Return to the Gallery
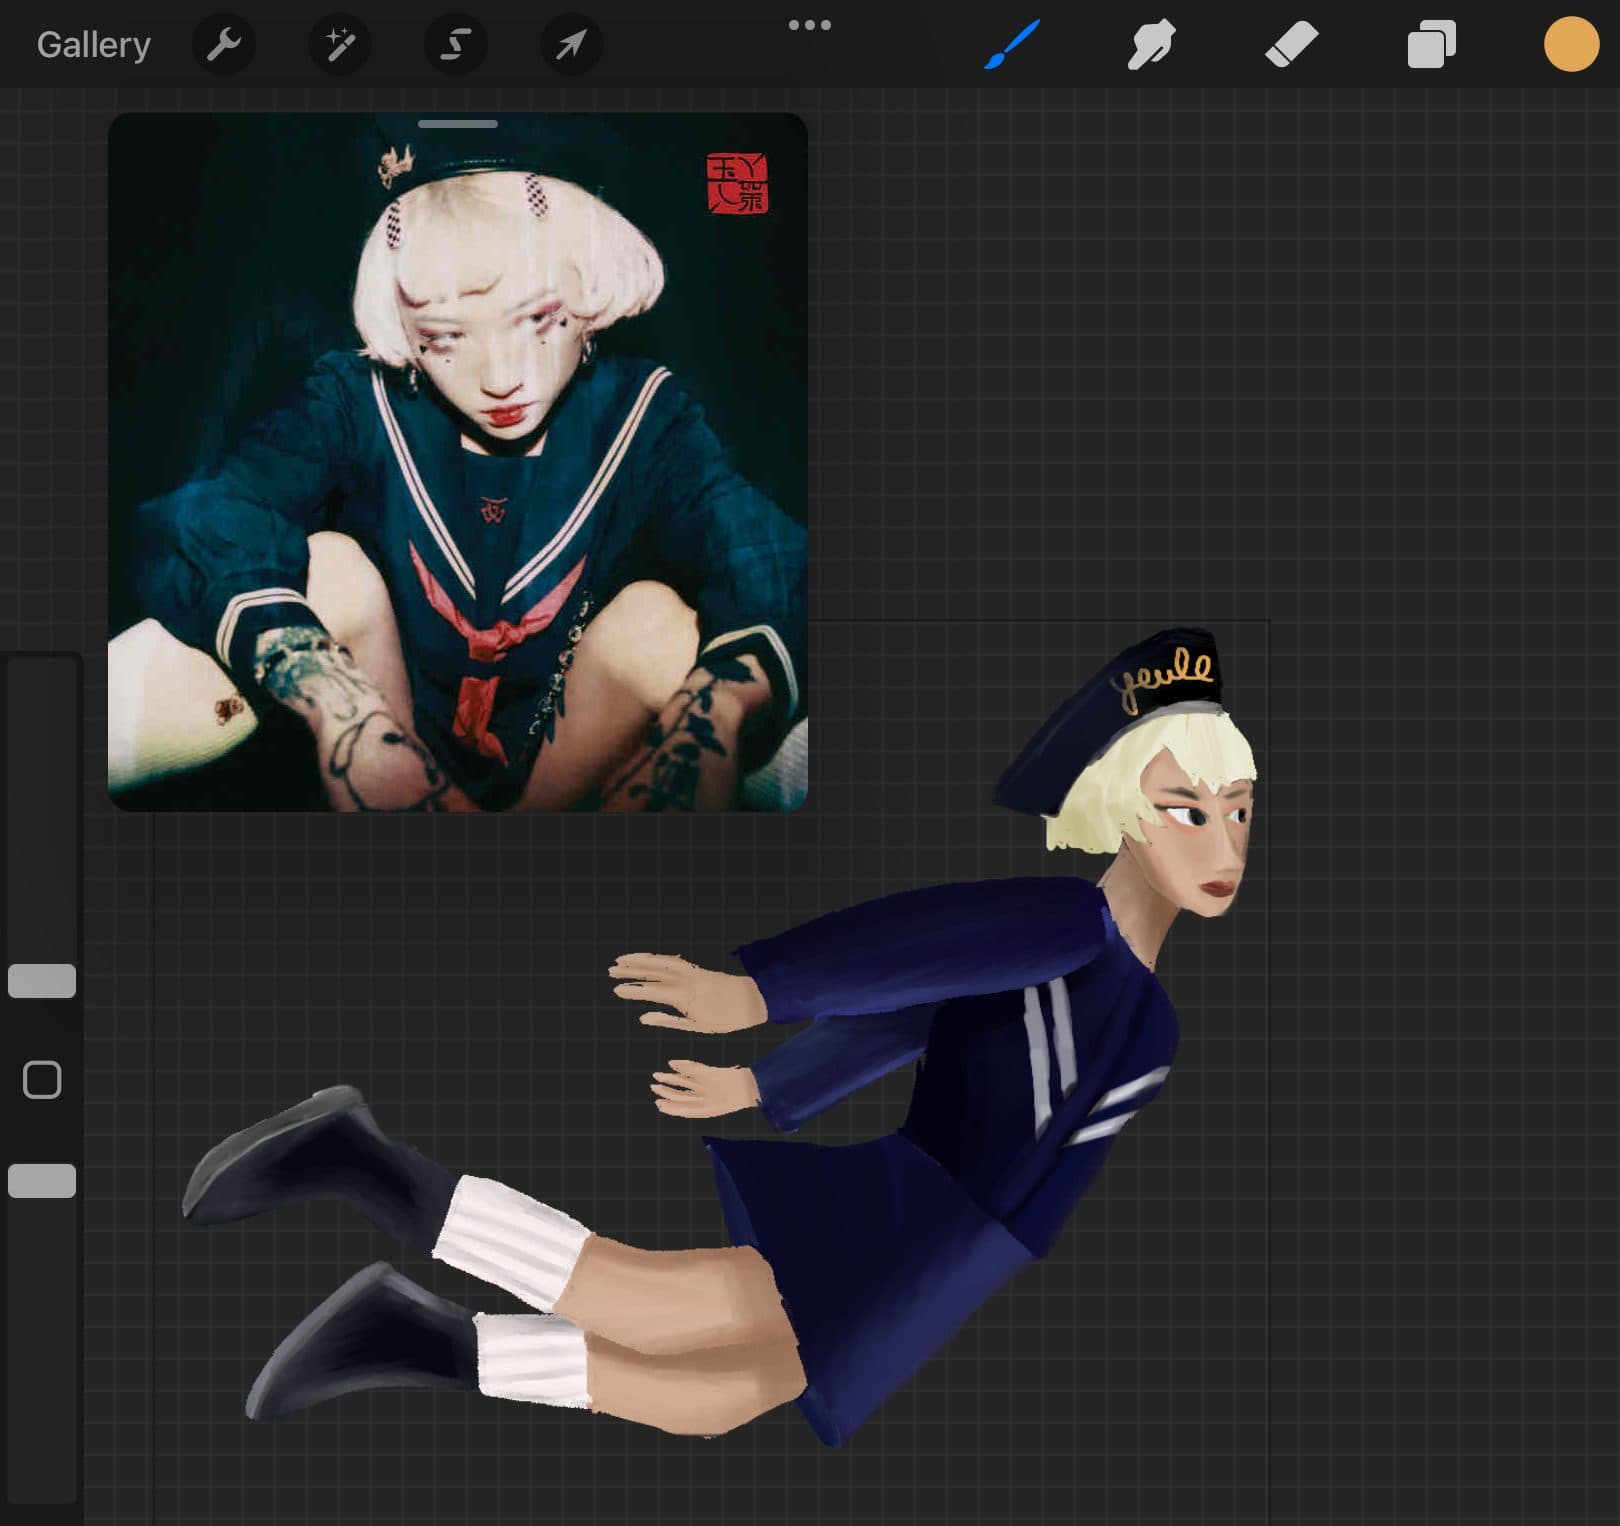 coord(94,45)
